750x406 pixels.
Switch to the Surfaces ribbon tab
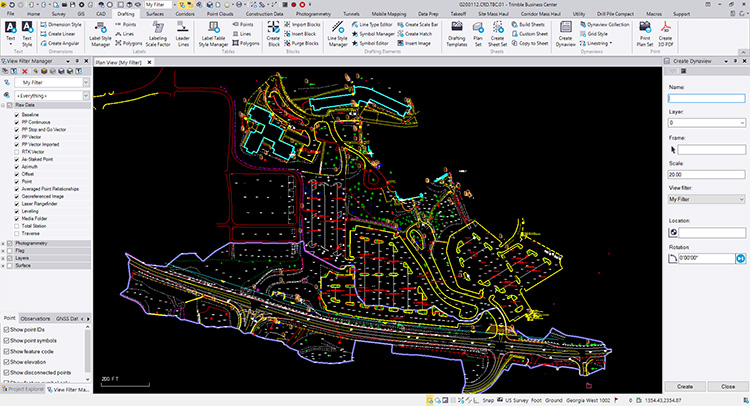click(155, 14)
